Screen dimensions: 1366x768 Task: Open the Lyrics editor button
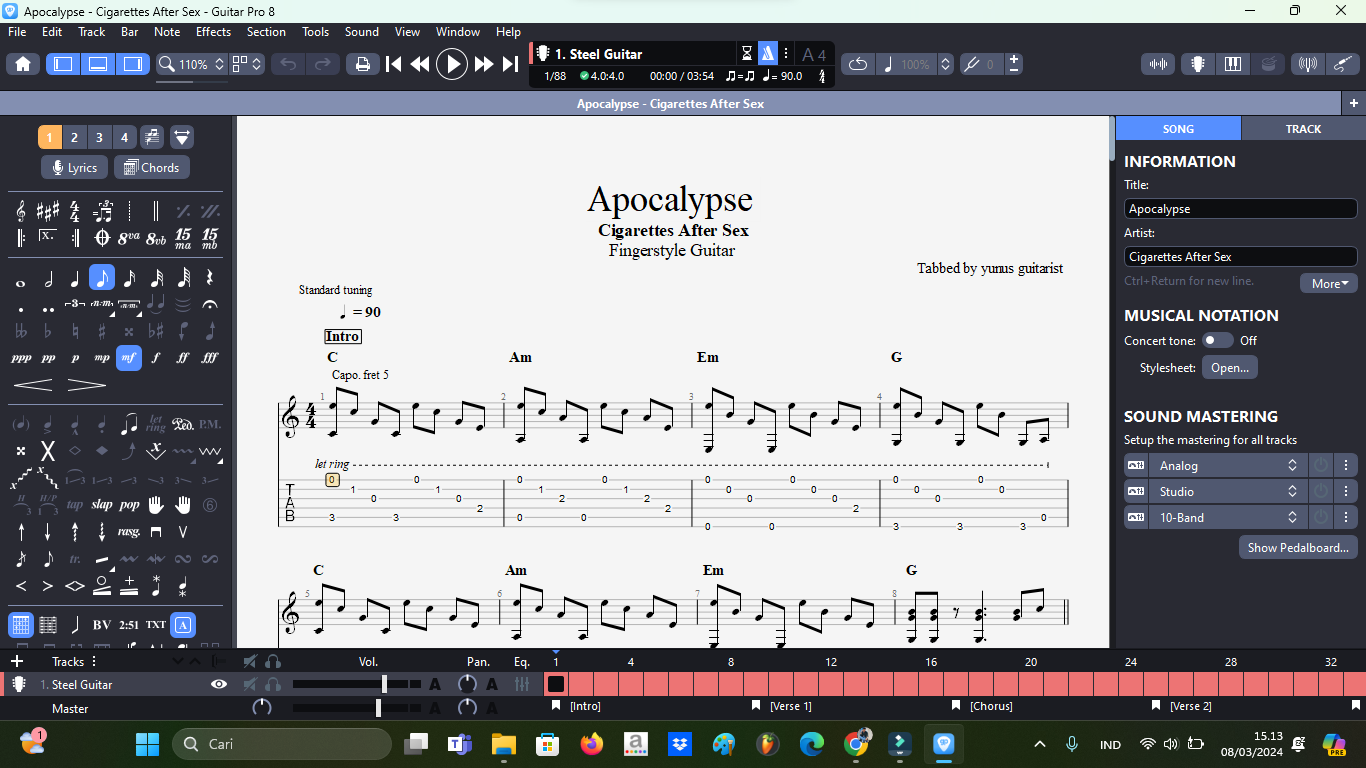tap(74, 168)
